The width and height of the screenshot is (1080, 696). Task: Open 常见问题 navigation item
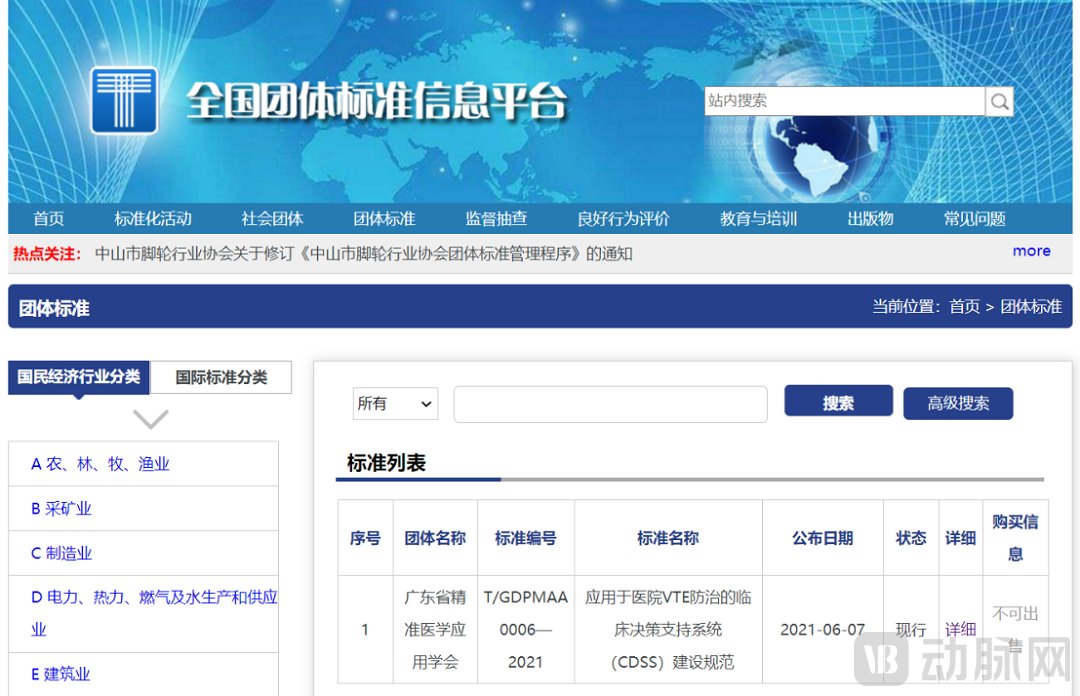(974, 219)
